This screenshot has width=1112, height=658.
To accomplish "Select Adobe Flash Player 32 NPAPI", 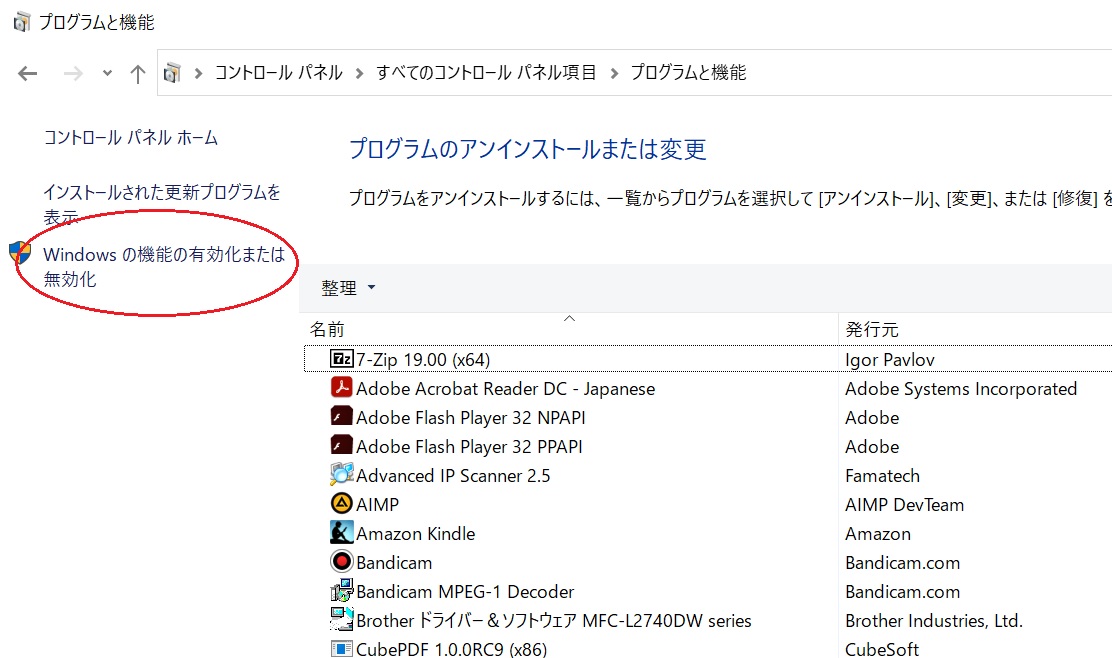I will pos(471,418).
